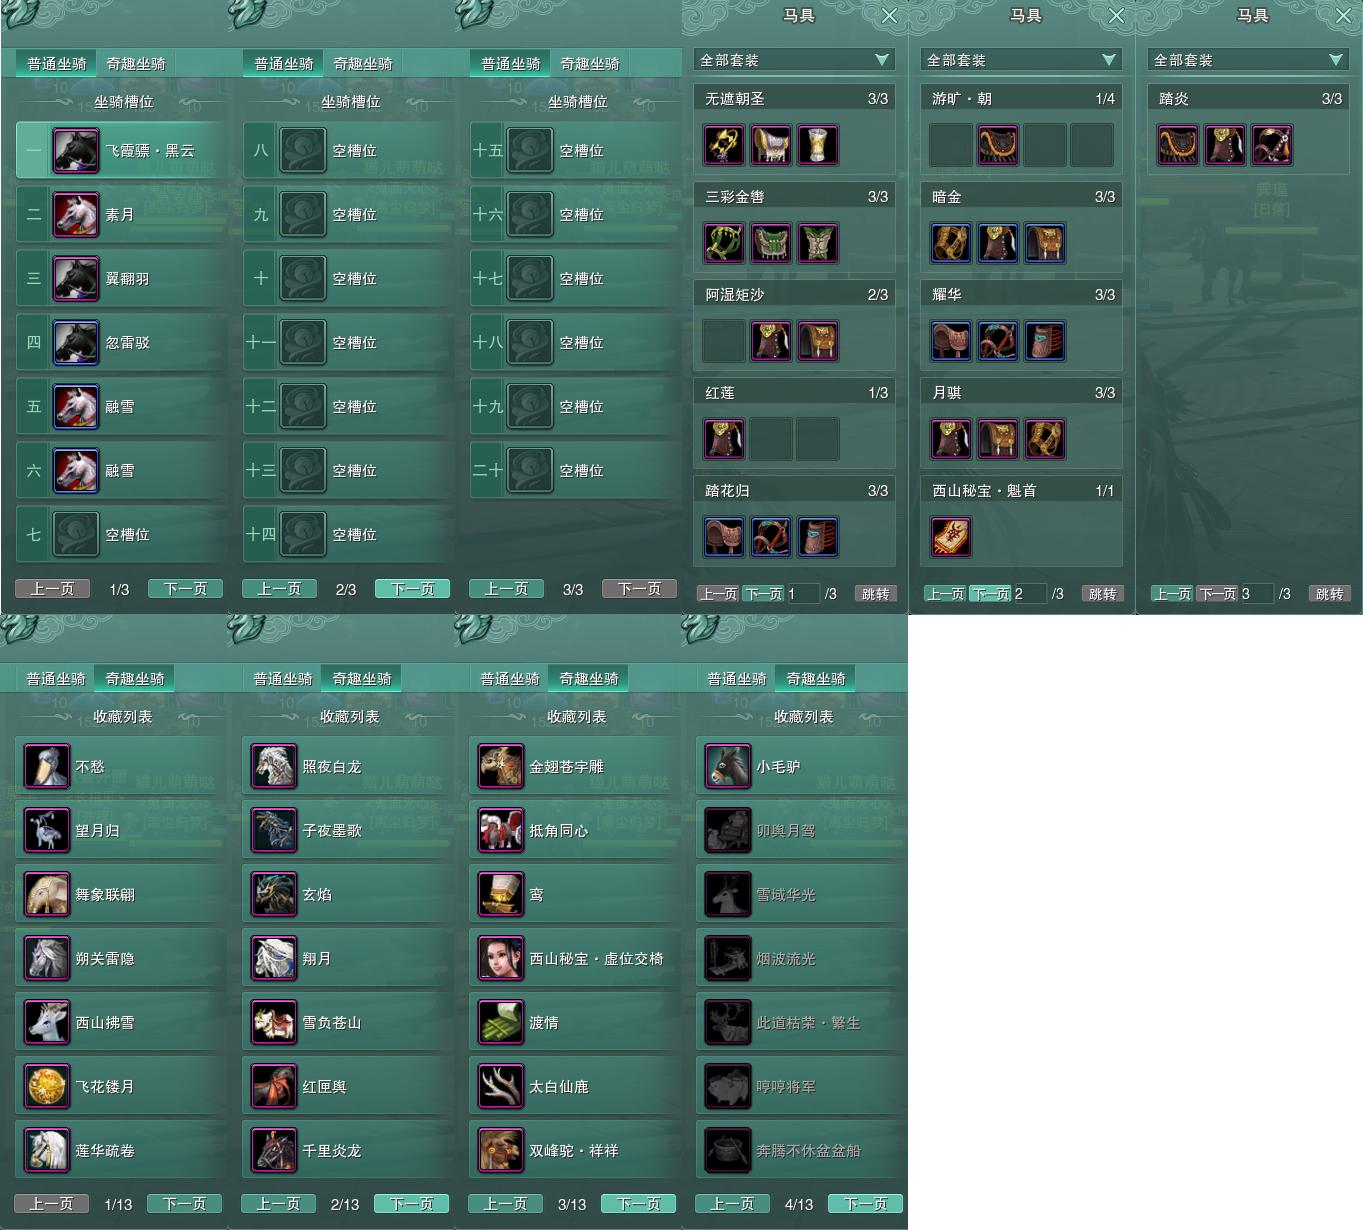1363x1230 pixels.
Task: Choose the 金翅苍宇雕 mount icon
Action: click(501, 767)
